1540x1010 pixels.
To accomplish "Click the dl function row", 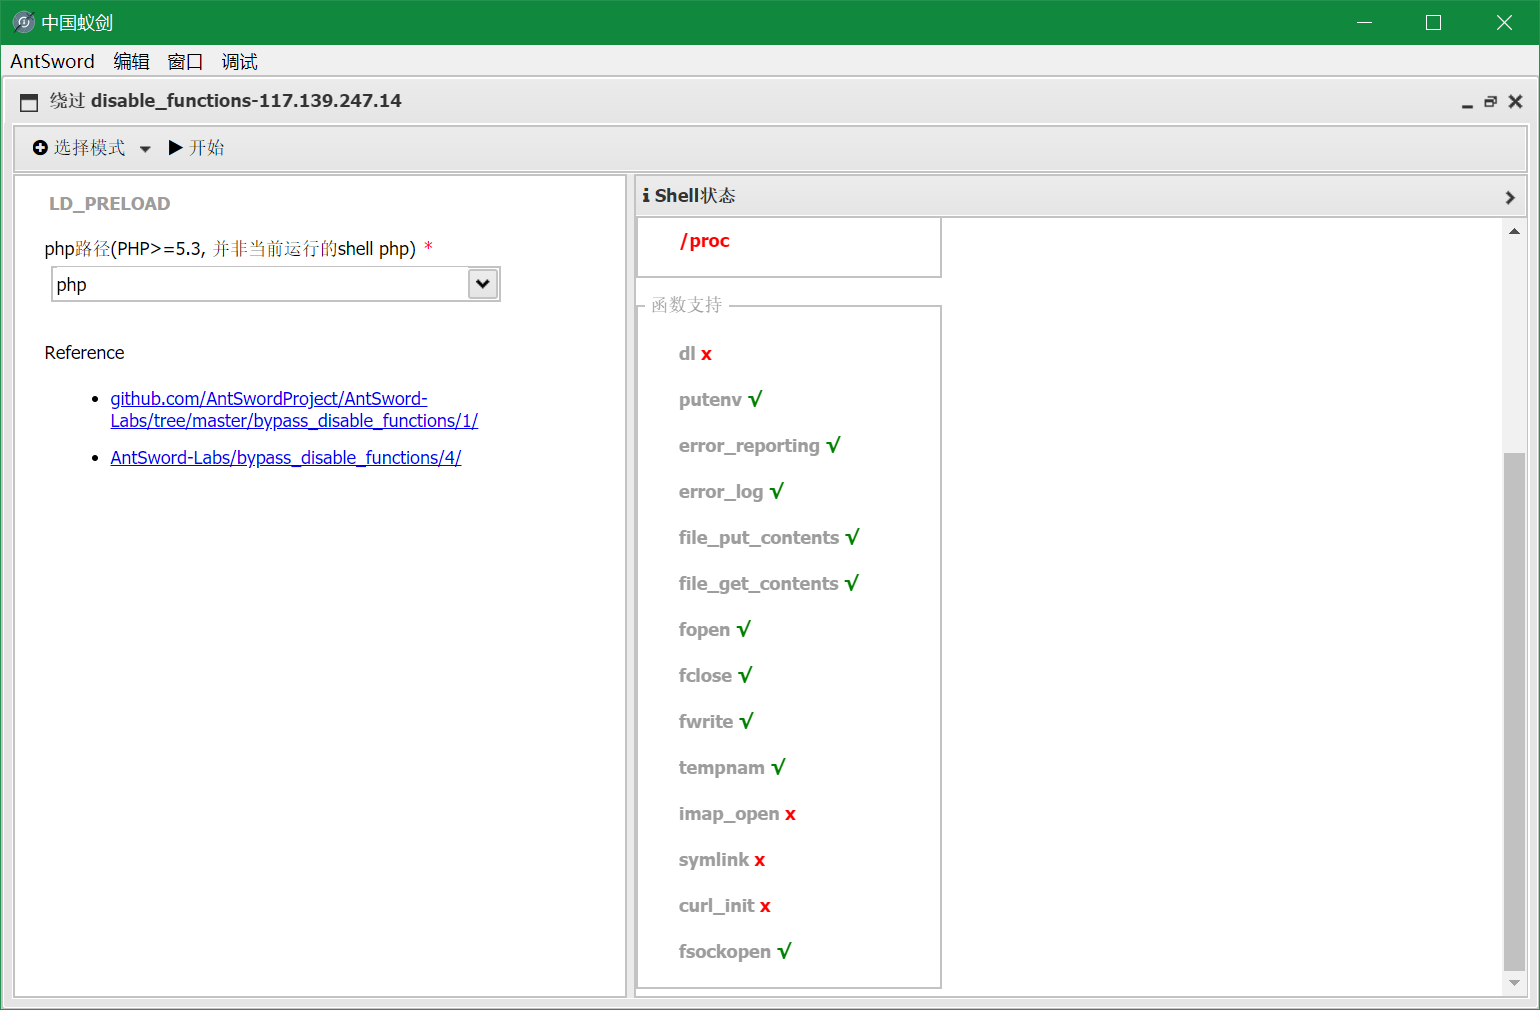I will (x=695, y=353).
